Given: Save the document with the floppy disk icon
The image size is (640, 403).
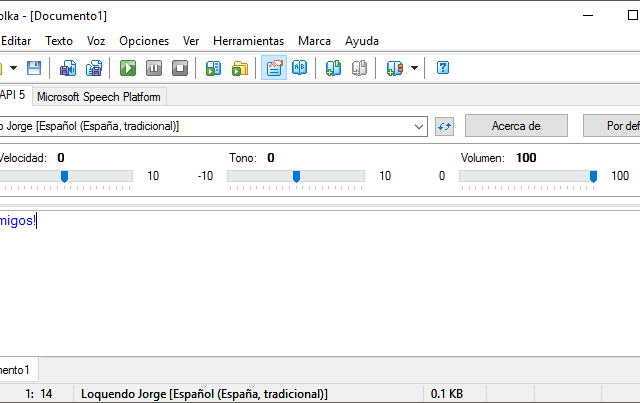Looking at the screenshot, I should [34, 68].
